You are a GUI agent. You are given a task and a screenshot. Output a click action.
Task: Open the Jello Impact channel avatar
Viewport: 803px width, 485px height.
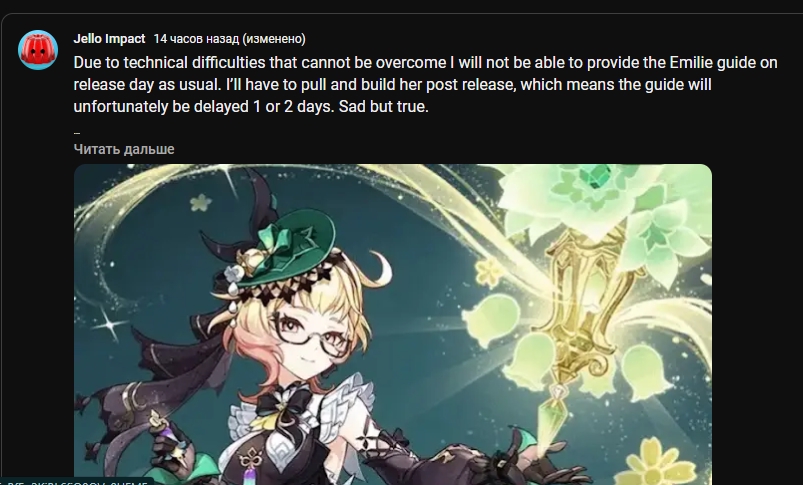(38, 50)
